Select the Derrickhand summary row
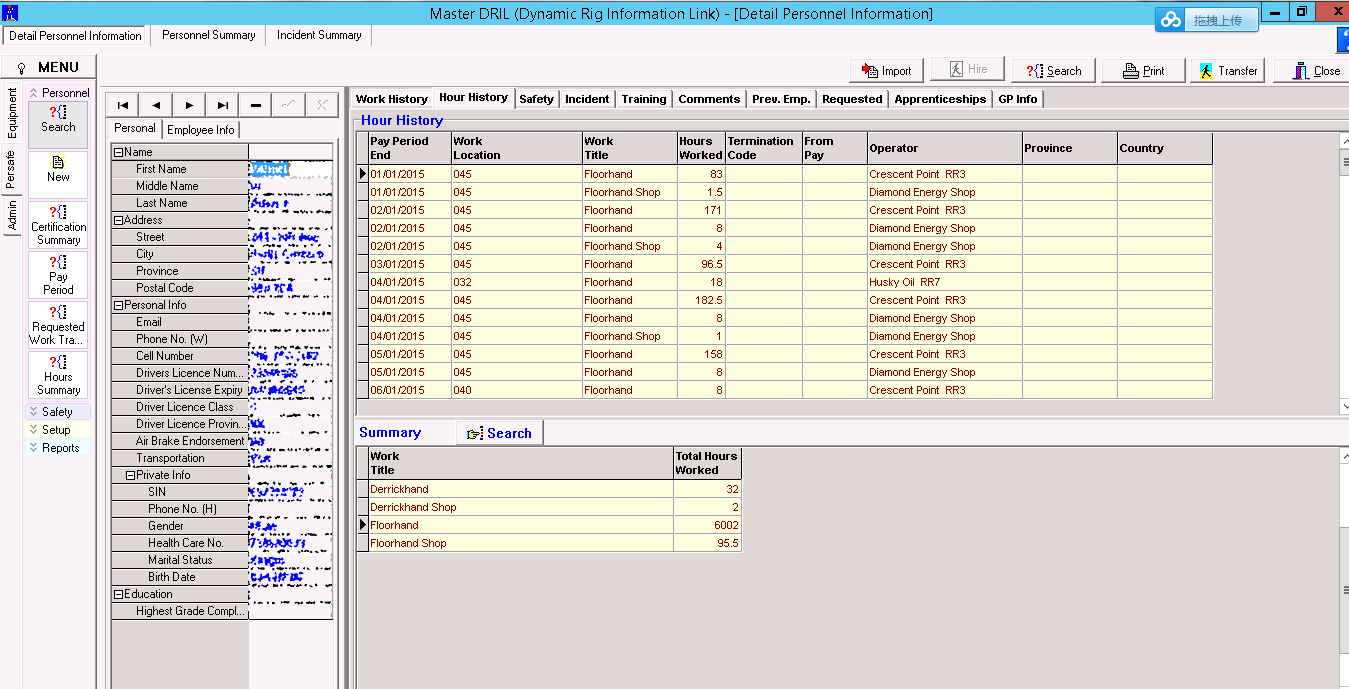 pyautogui.click(x=549, y=489)
